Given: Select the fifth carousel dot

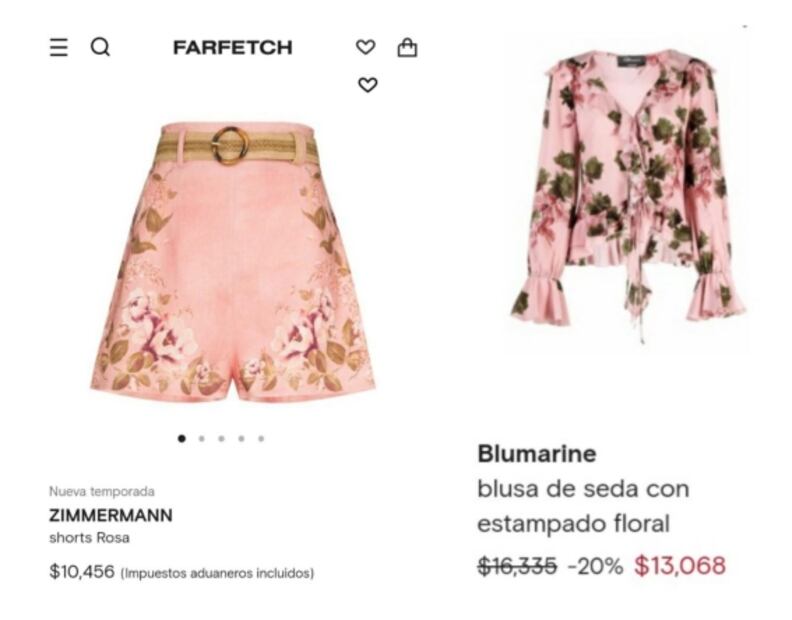Looking at the screenshot, I should point(261,439).
